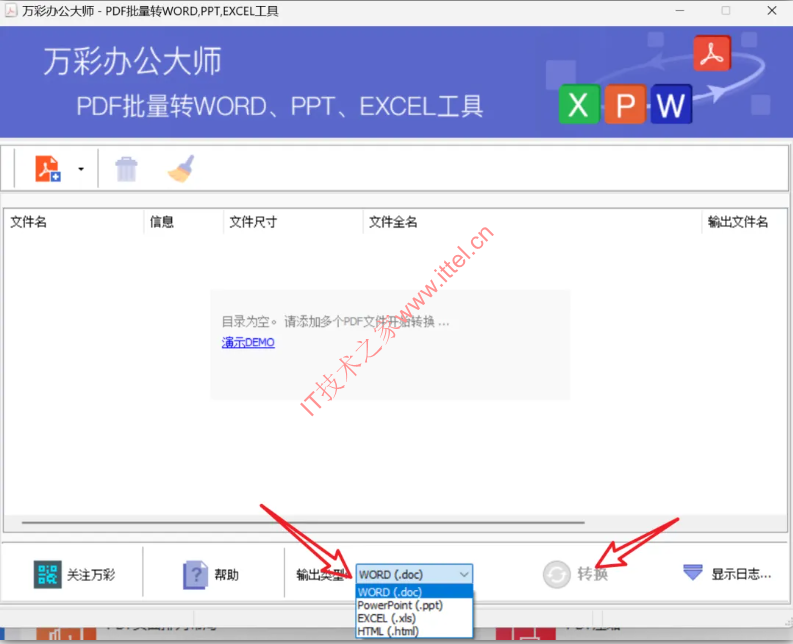The height and width of the screenshot is (644, 793).
Task: Click the horizontal scrollbar in file list
Action: coord(303,522)
